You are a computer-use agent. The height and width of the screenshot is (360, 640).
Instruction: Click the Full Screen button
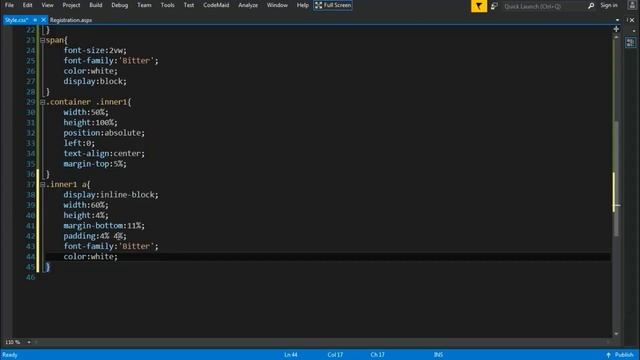(333, 5)
